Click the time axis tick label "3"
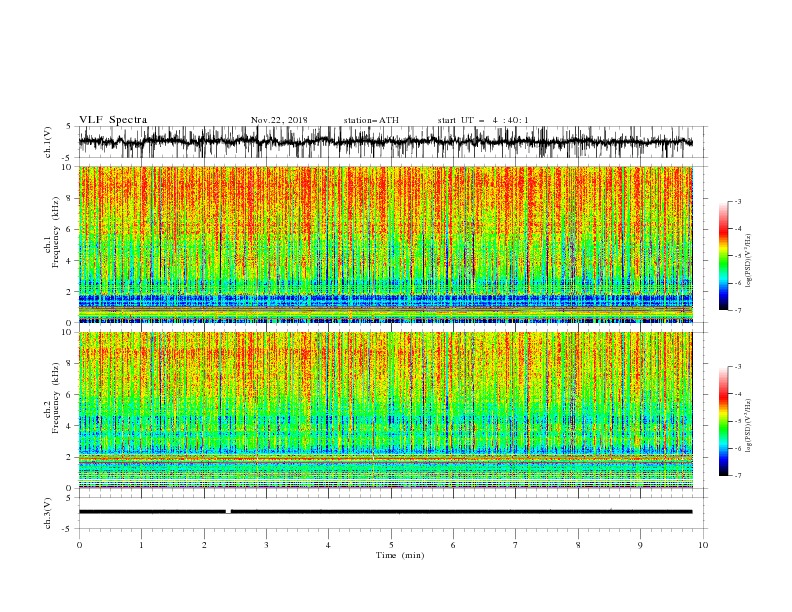This screenshot has width=792, height=612. pos(266,545)
